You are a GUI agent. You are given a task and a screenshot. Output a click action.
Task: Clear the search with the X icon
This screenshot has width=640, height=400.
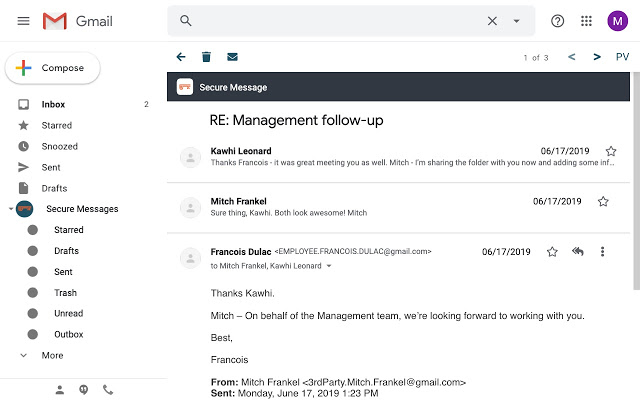[x=492, y=21]
